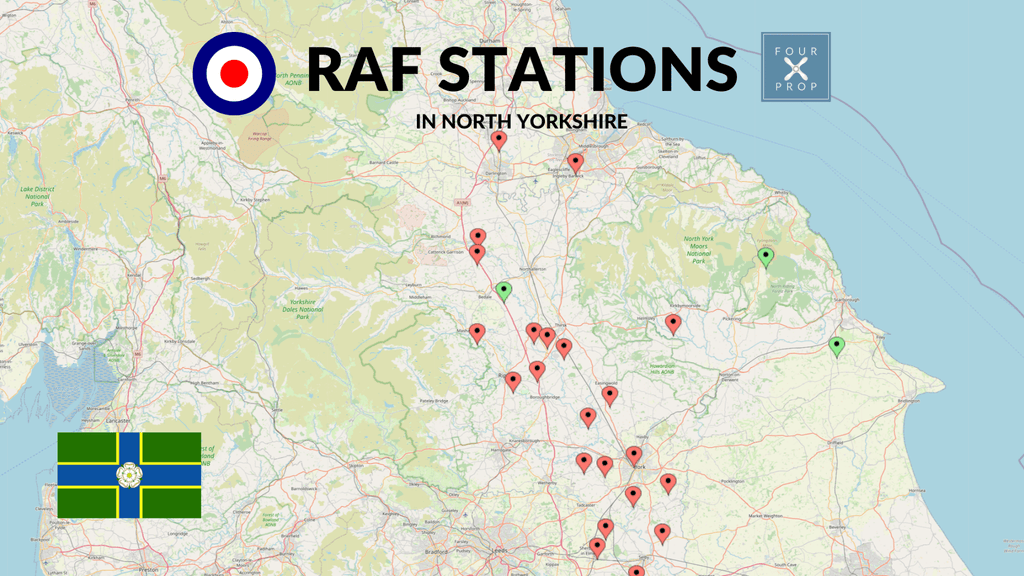Viewport: 1024px width, 576px height.
Task: Select the red pin near Middlesbrough
Action: pyautogui.click(x=577, y=160)
